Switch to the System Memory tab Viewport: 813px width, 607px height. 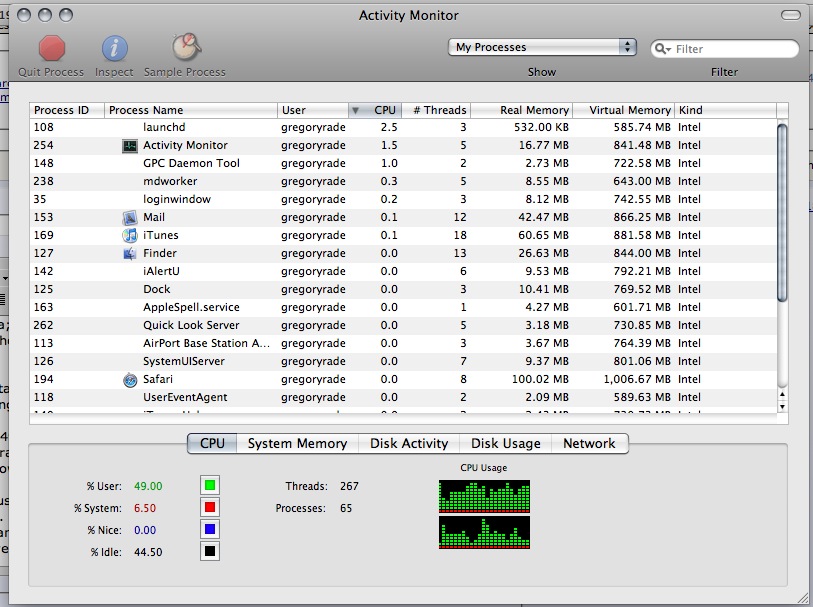point(297,443)
